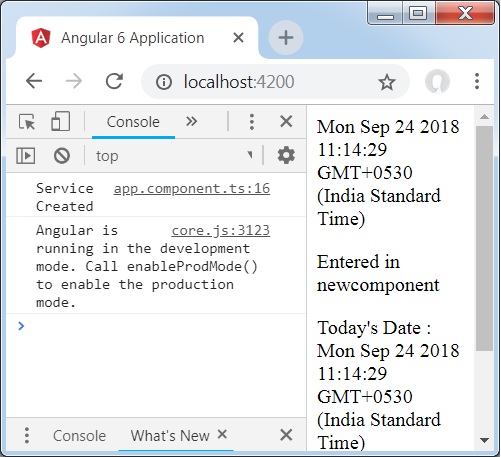The height and width of the screenshot is (457, 501).
Task: Switch to the What's New drawer tab
Action: click(170, 435)
